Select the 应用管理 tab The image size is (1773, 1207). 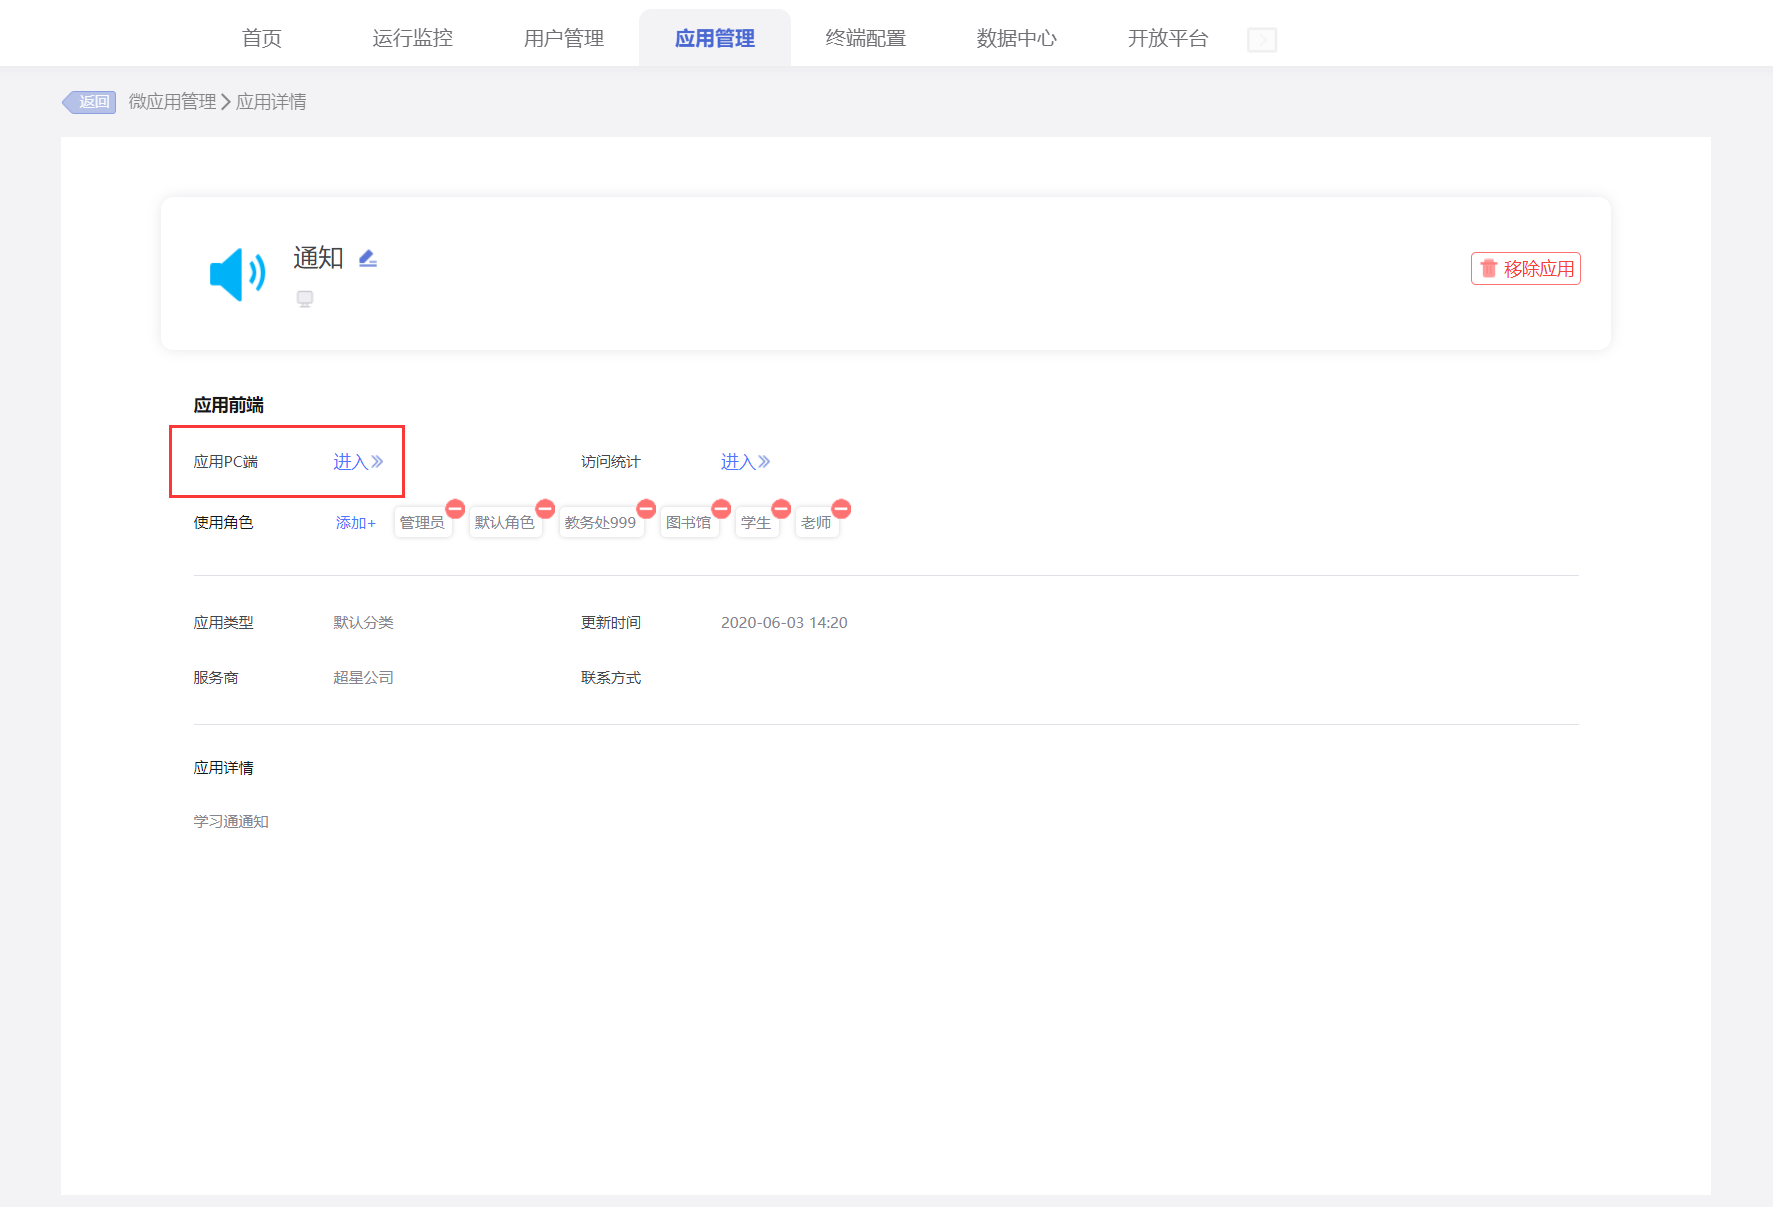click(x=715, y=38)
